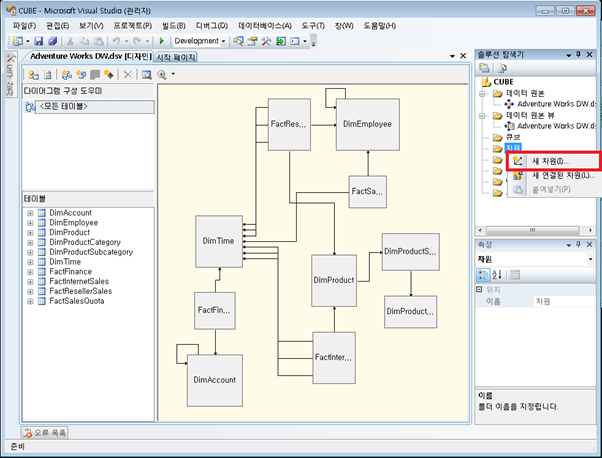Collapse the 데이터 원본 folder node
602x458 pixels.
pyautogui.click(x=482, y=94)
